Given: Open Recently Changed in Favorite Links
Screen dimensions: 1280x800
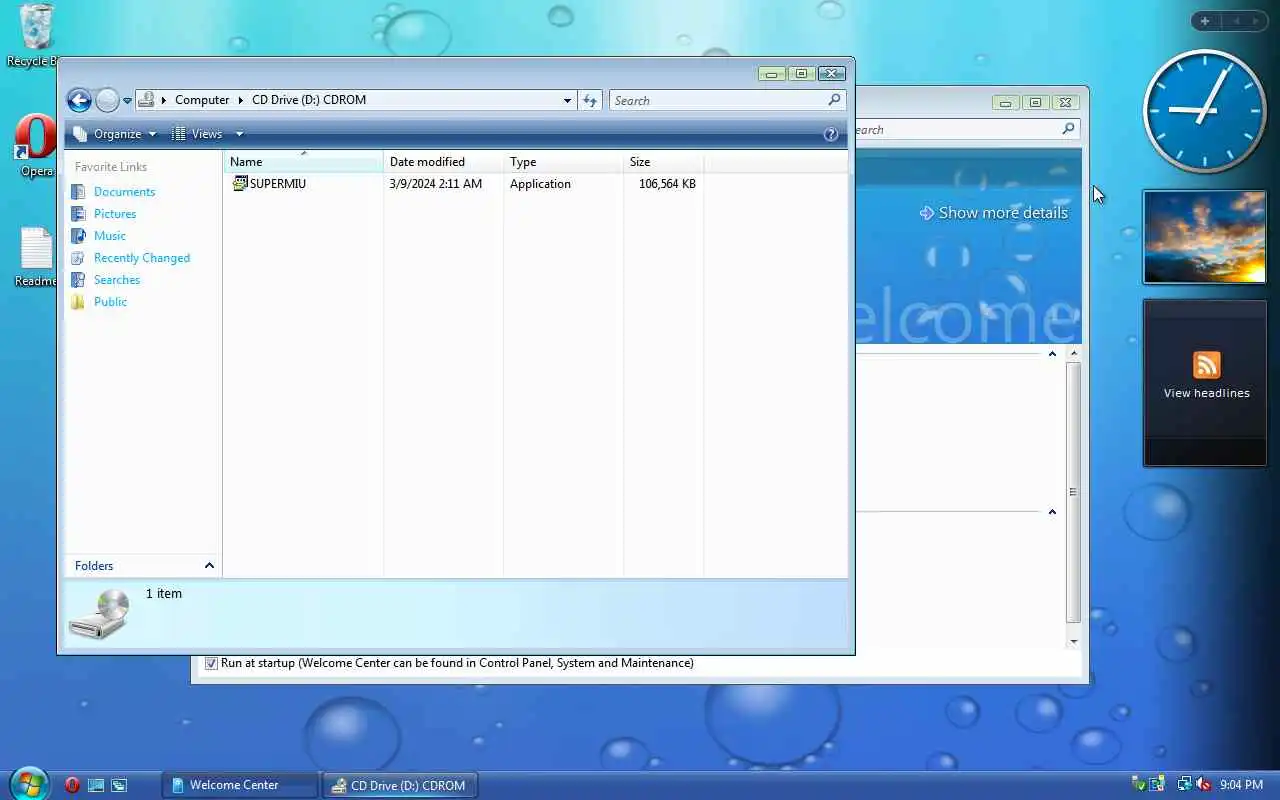Looking at the screenshot, I should click(x=141, y=258).
